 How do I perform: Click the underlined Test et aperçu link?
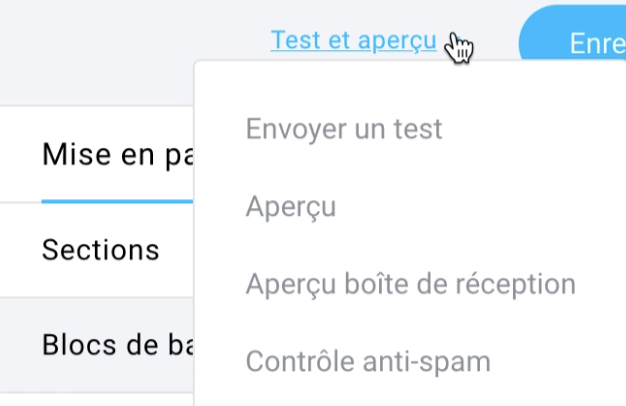tap(354, 40)
